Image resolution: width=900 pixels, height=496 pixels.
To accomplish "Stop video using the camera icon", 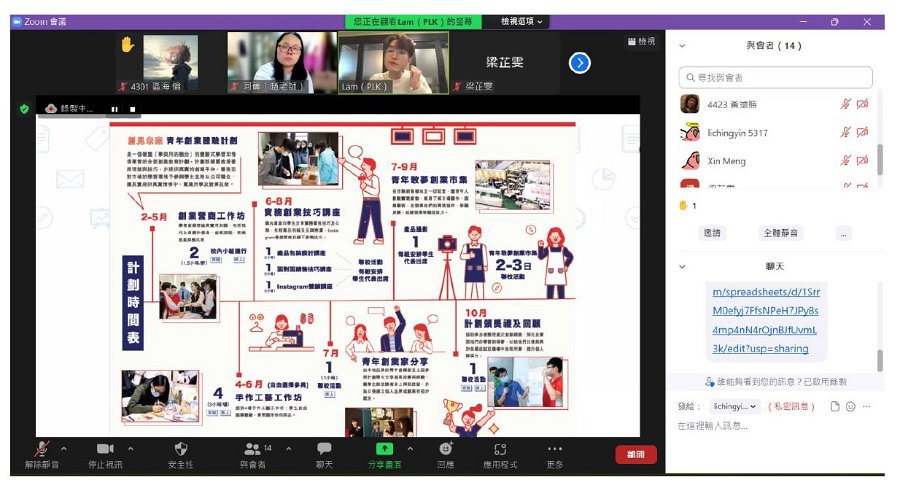I will point(105,448).
